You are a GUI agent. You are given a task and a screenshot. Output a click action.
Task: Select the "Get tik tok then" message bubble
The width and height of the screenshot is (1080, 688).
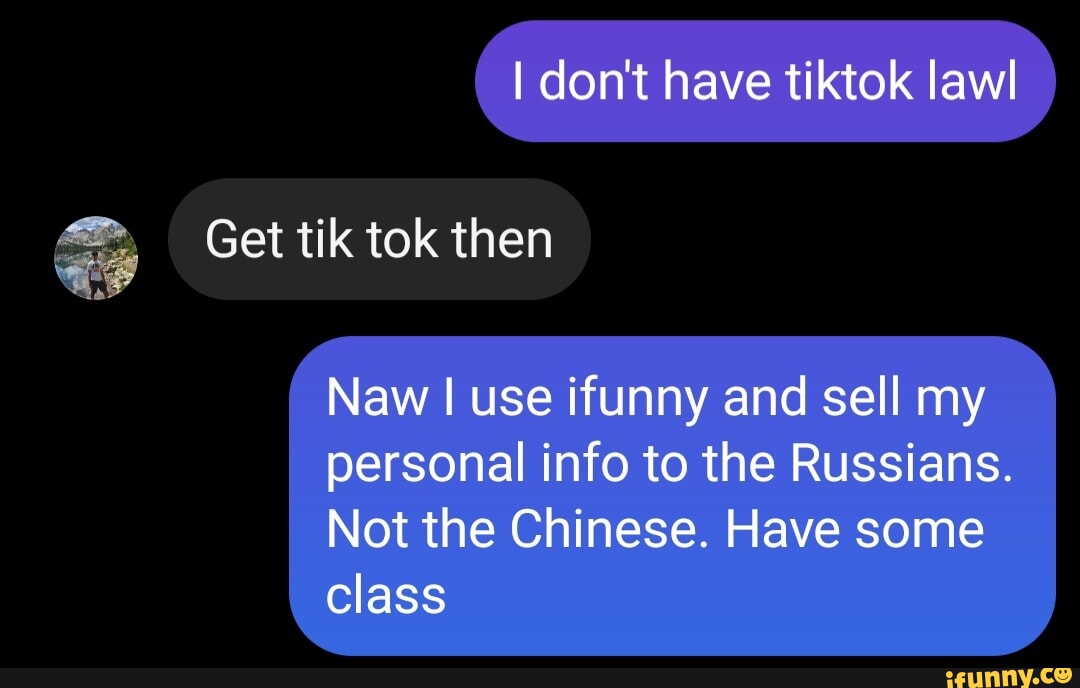tap(379, 239)
